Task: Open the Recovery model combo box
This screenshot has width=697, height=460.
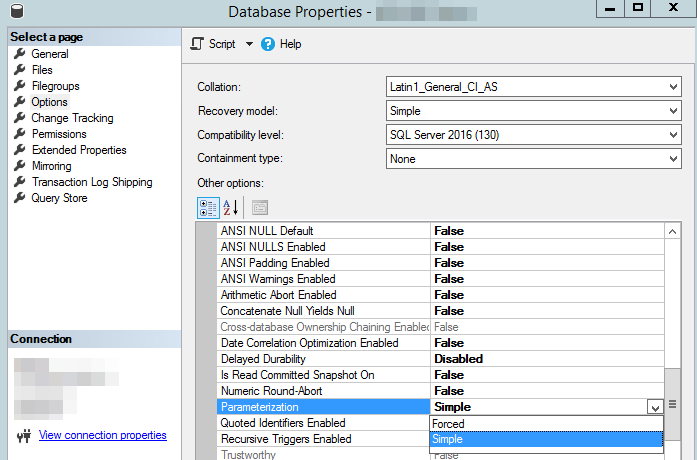Action: 673,111
